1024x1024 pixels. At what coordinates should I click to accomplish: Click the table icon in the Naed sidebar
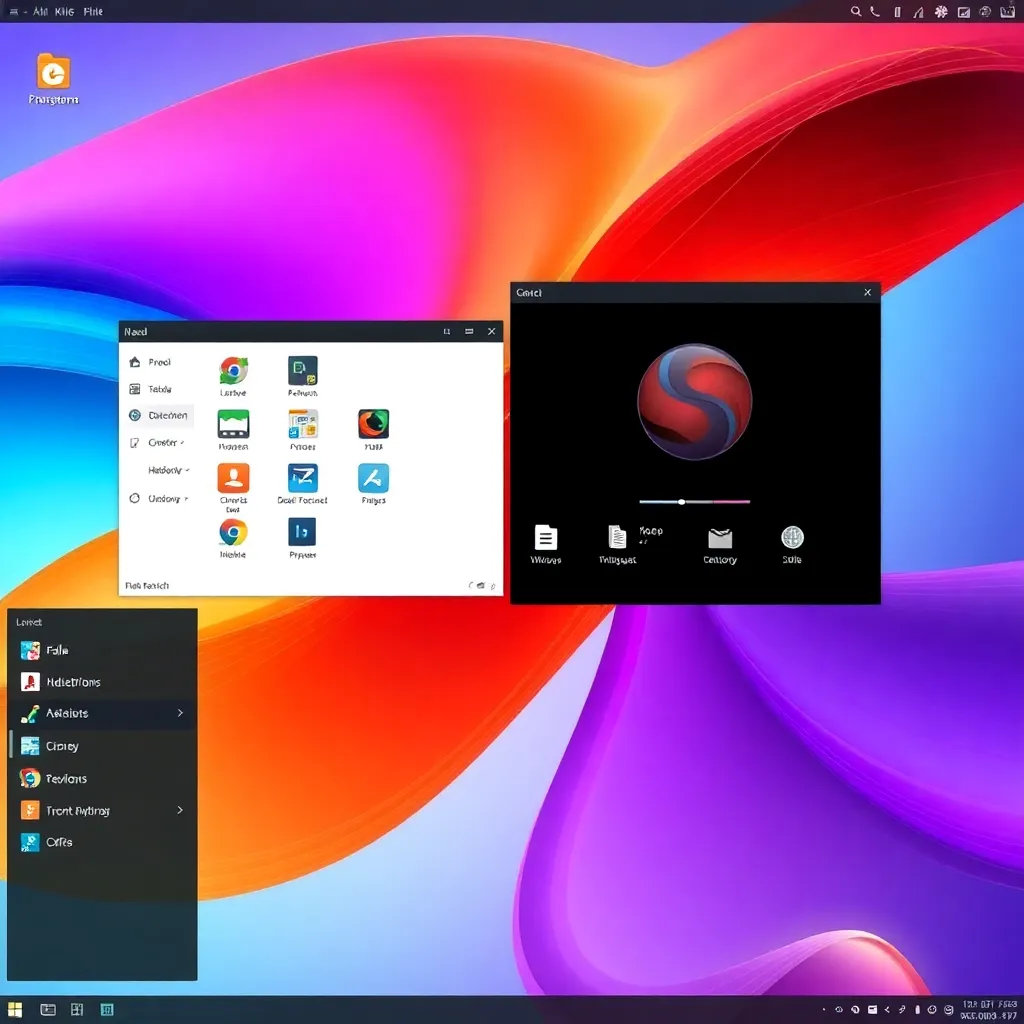[x=135, y=389]
